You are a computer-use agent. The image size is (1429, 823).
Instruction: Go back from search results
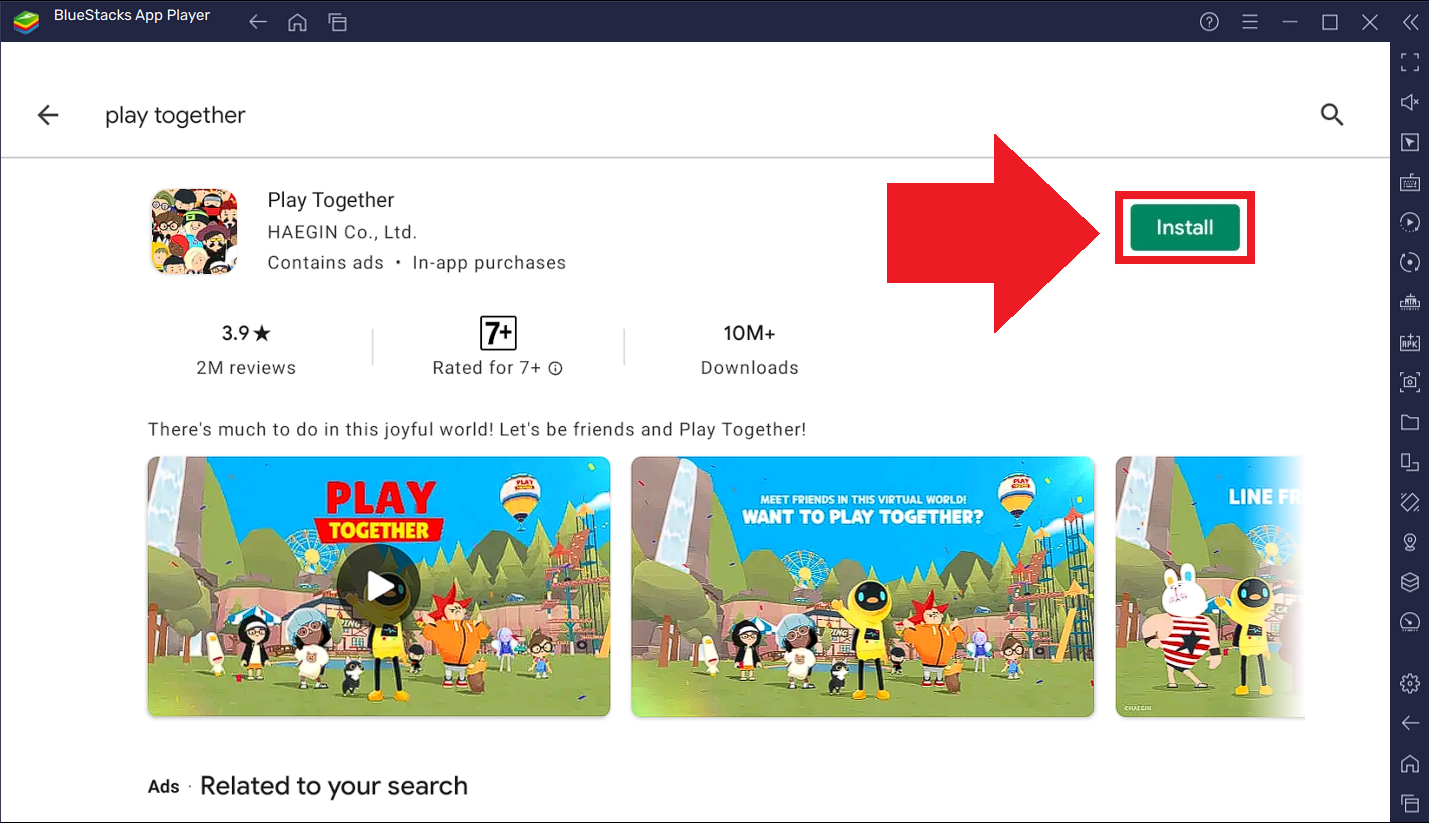(x=48, y=115)
